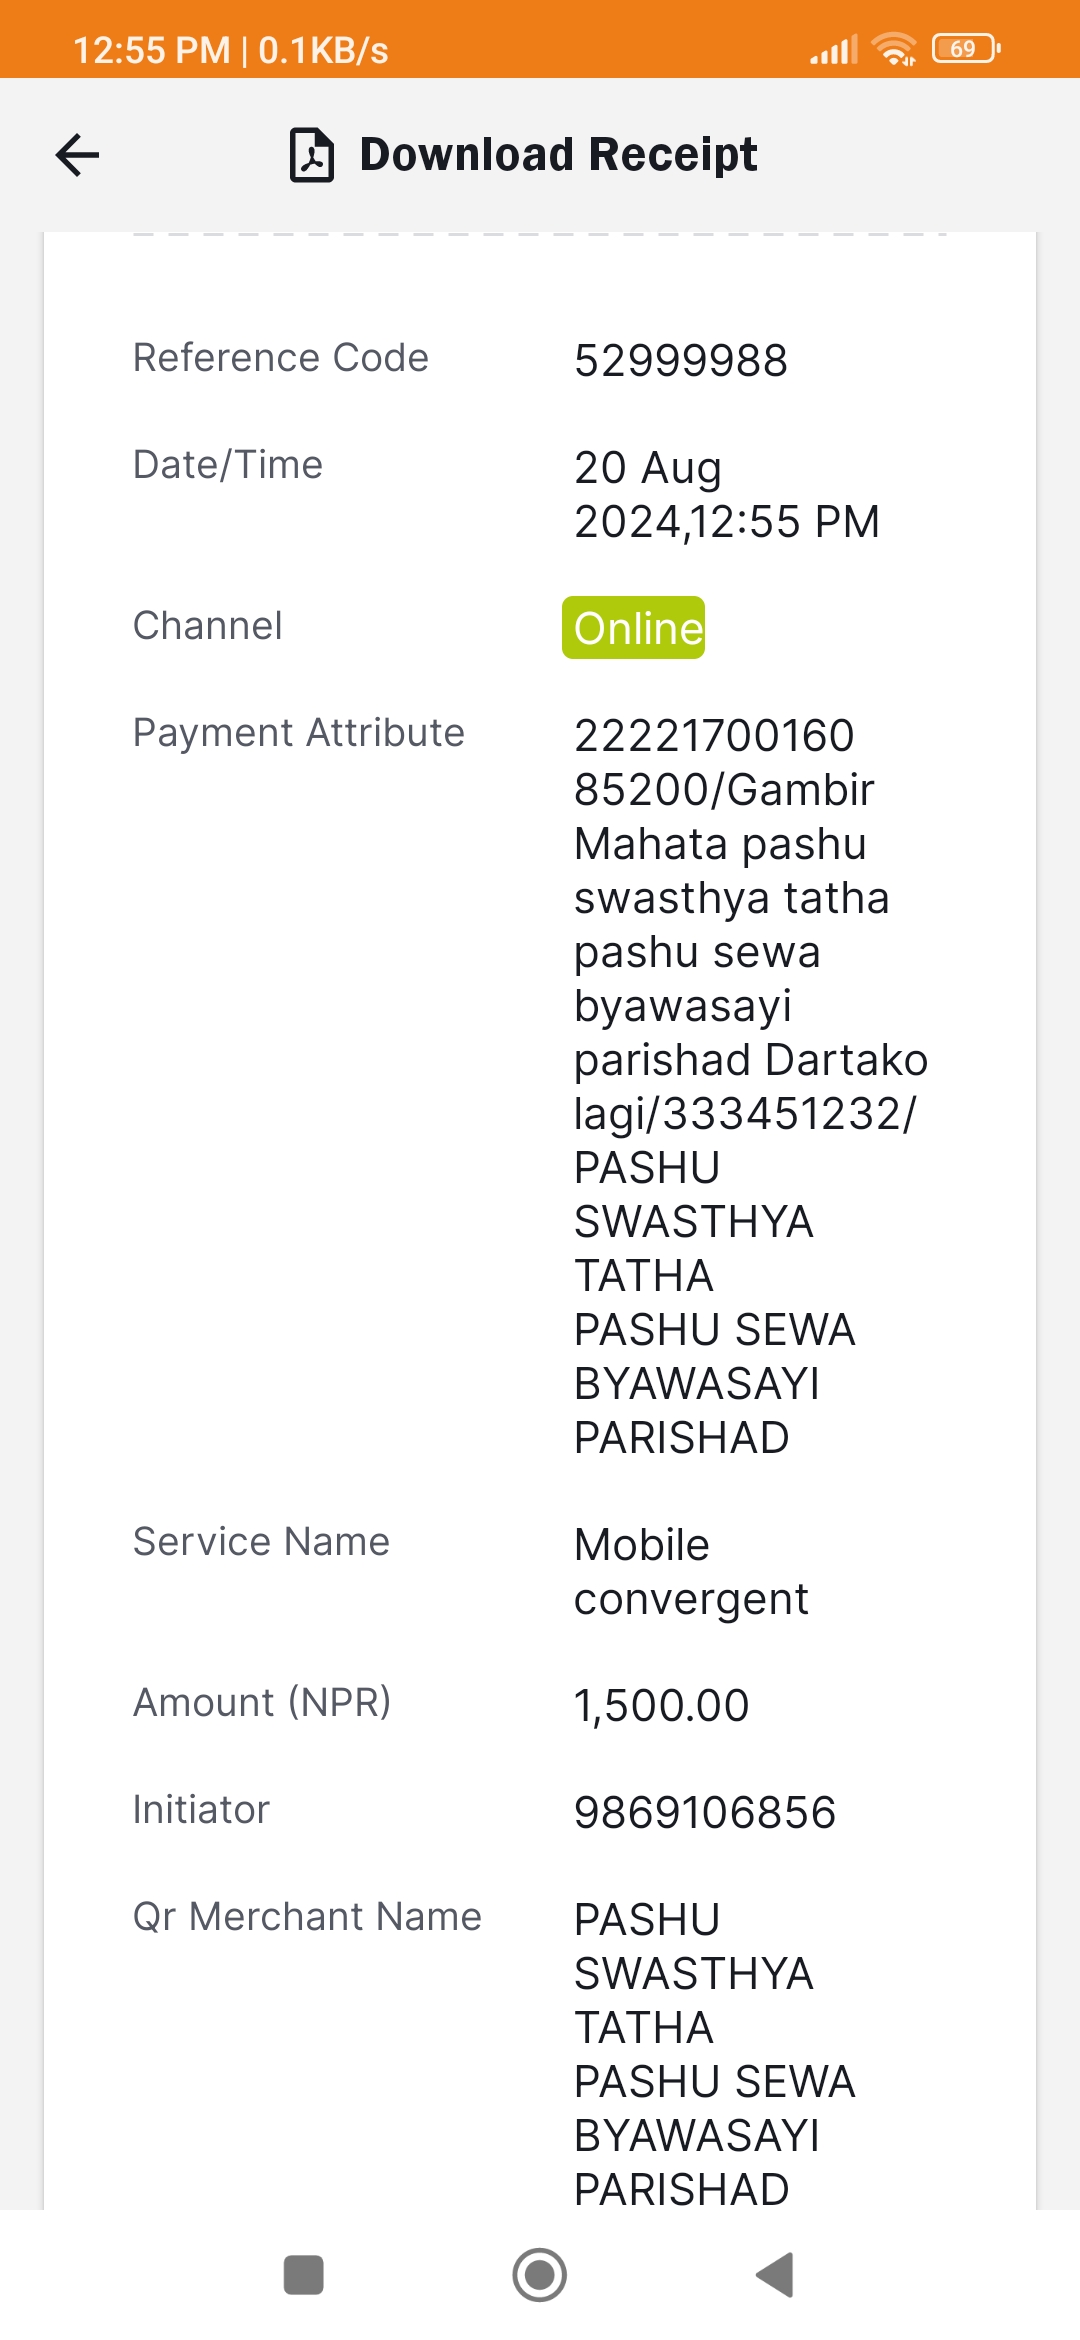Tap the Reference Code label
The height and width of the screenshot is (2340, 1080).
pyautogui.click(x=281, y=358)
